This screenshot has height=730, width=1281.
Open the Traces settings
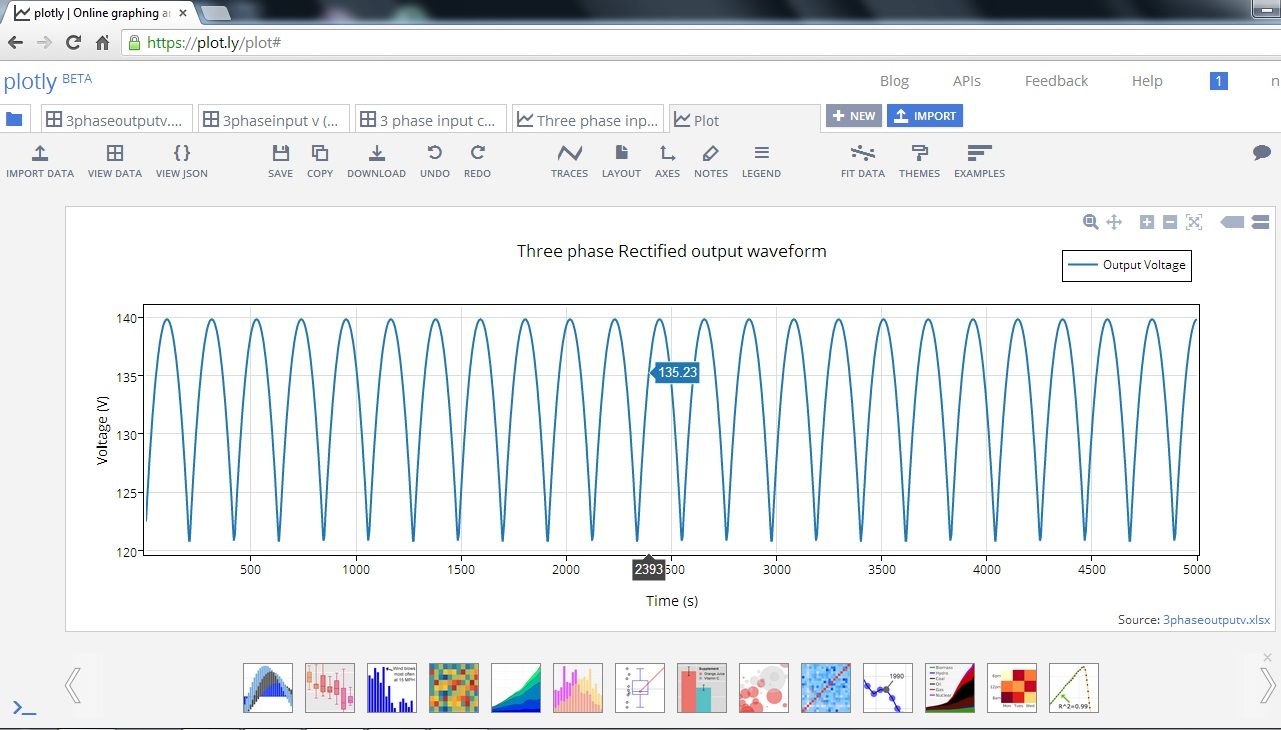tap(569, 158)
